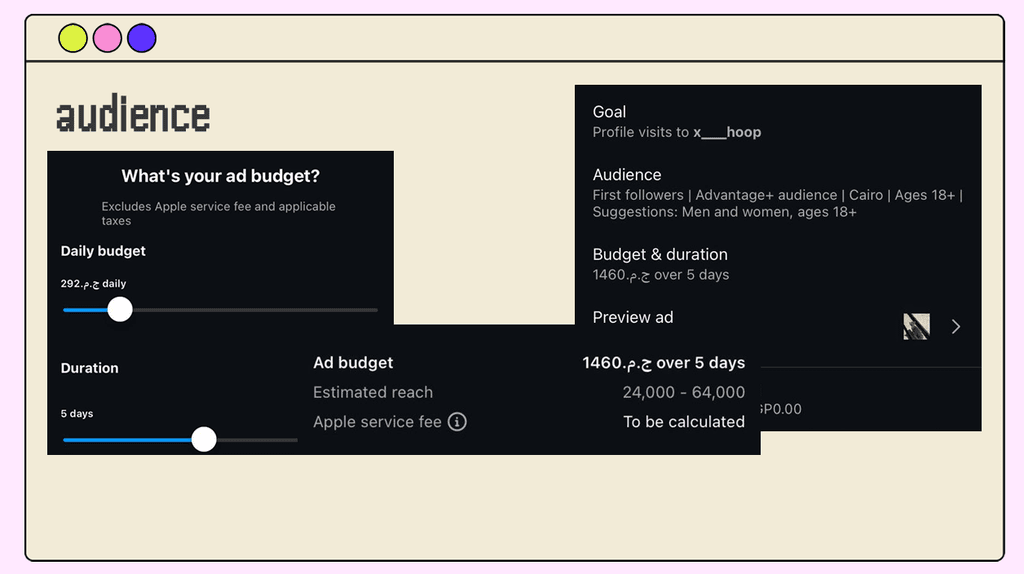Click the 'What's your ad budget?' title
This screenshot has width=1024, height=574.
point(220,176)
